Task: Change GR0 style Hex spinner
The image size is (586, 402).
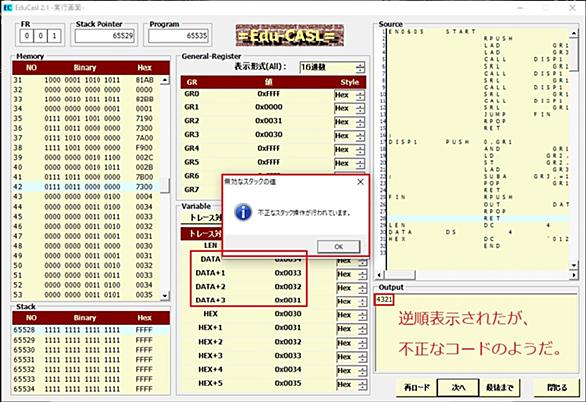Action: pos(360,95)
